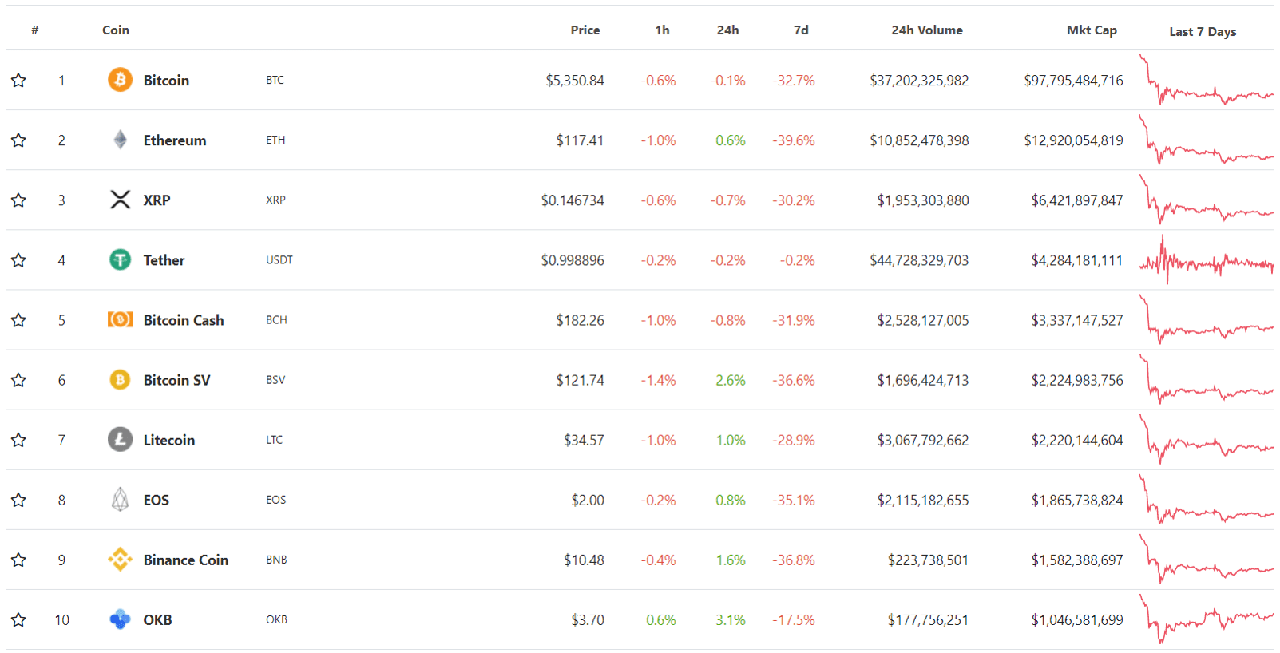This screenshot has width=1280, height=653.
Task: Click the blue OKB logo icon
Action: [x=120, y=620]
